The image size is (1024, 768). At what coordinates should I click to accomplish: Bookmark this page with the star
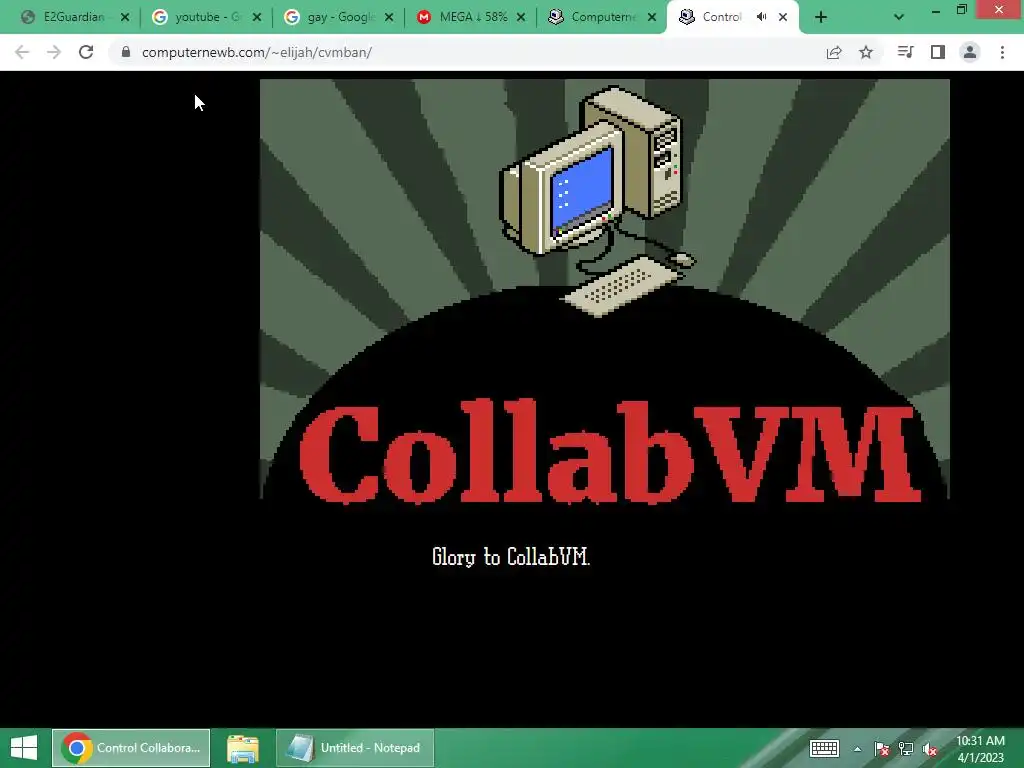tap(866, 52)
